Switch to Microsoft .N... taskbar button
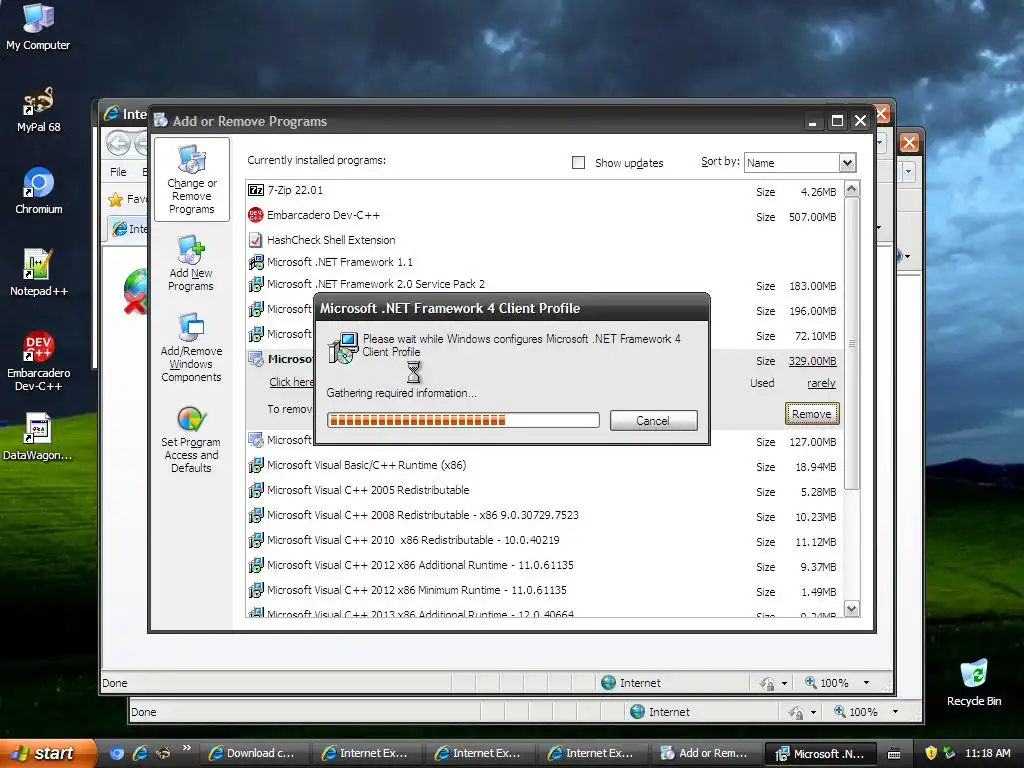 click(820, 754)
